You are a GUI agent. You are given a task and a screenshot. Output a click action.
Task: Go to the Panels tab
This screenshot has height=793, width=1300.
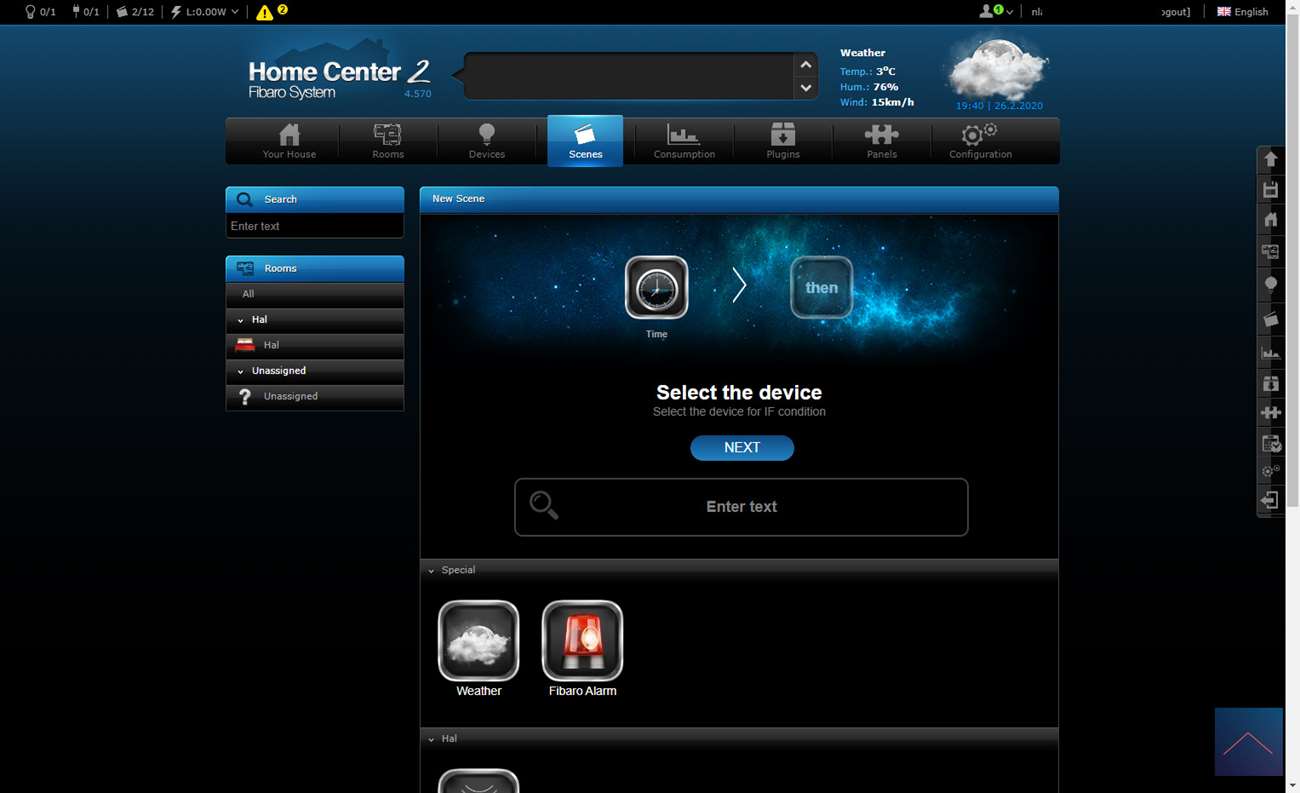click(x=881, y=141)
